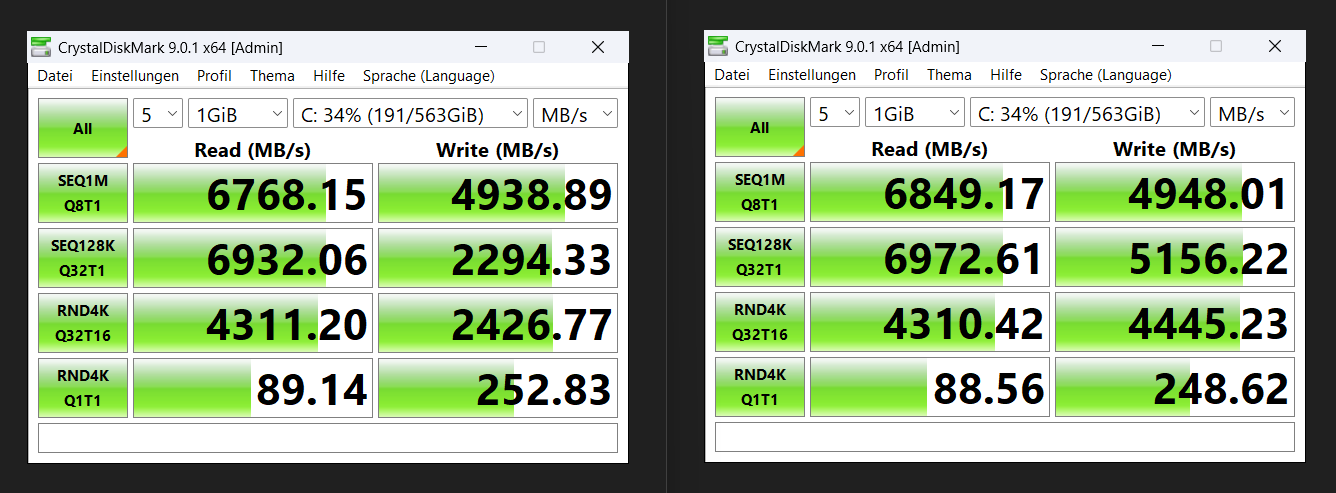This screenshot has width=1336, height=493.
Task: Open Datei menu in right window
Action: click(x=732, y=75)
